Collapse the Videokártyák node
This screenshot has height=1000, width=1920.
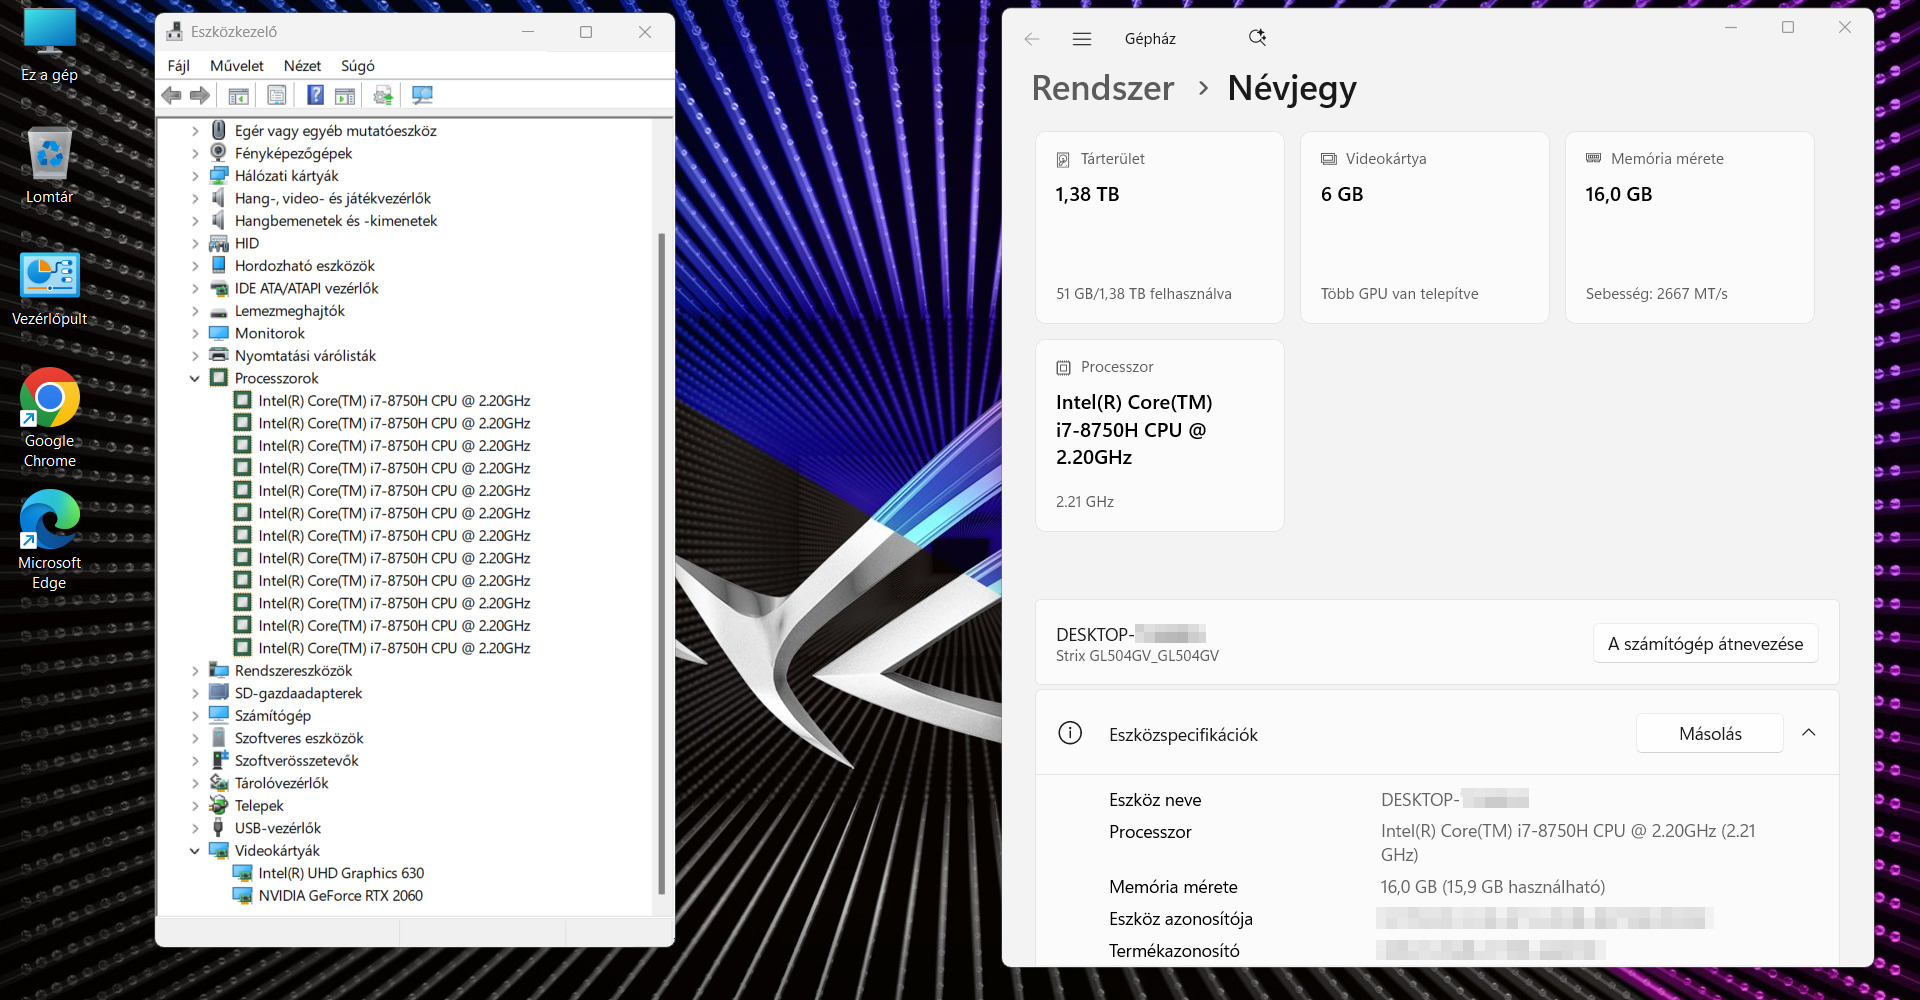pyautogui.click(x=195, y=850)
